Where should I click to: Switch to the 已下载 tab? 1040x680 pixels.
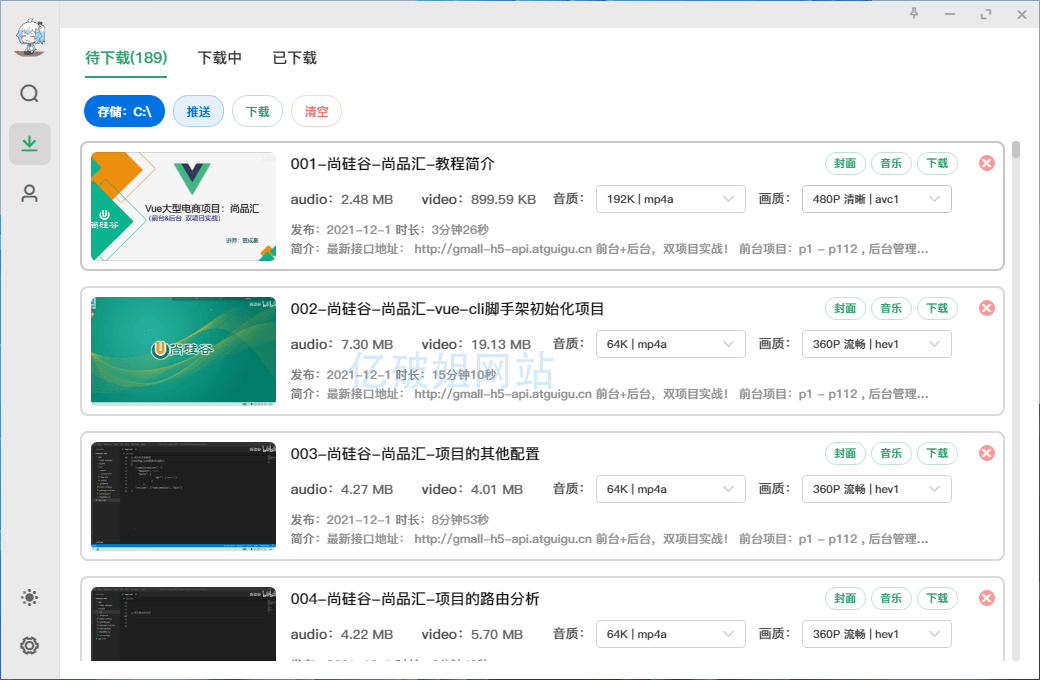point(295,58)
